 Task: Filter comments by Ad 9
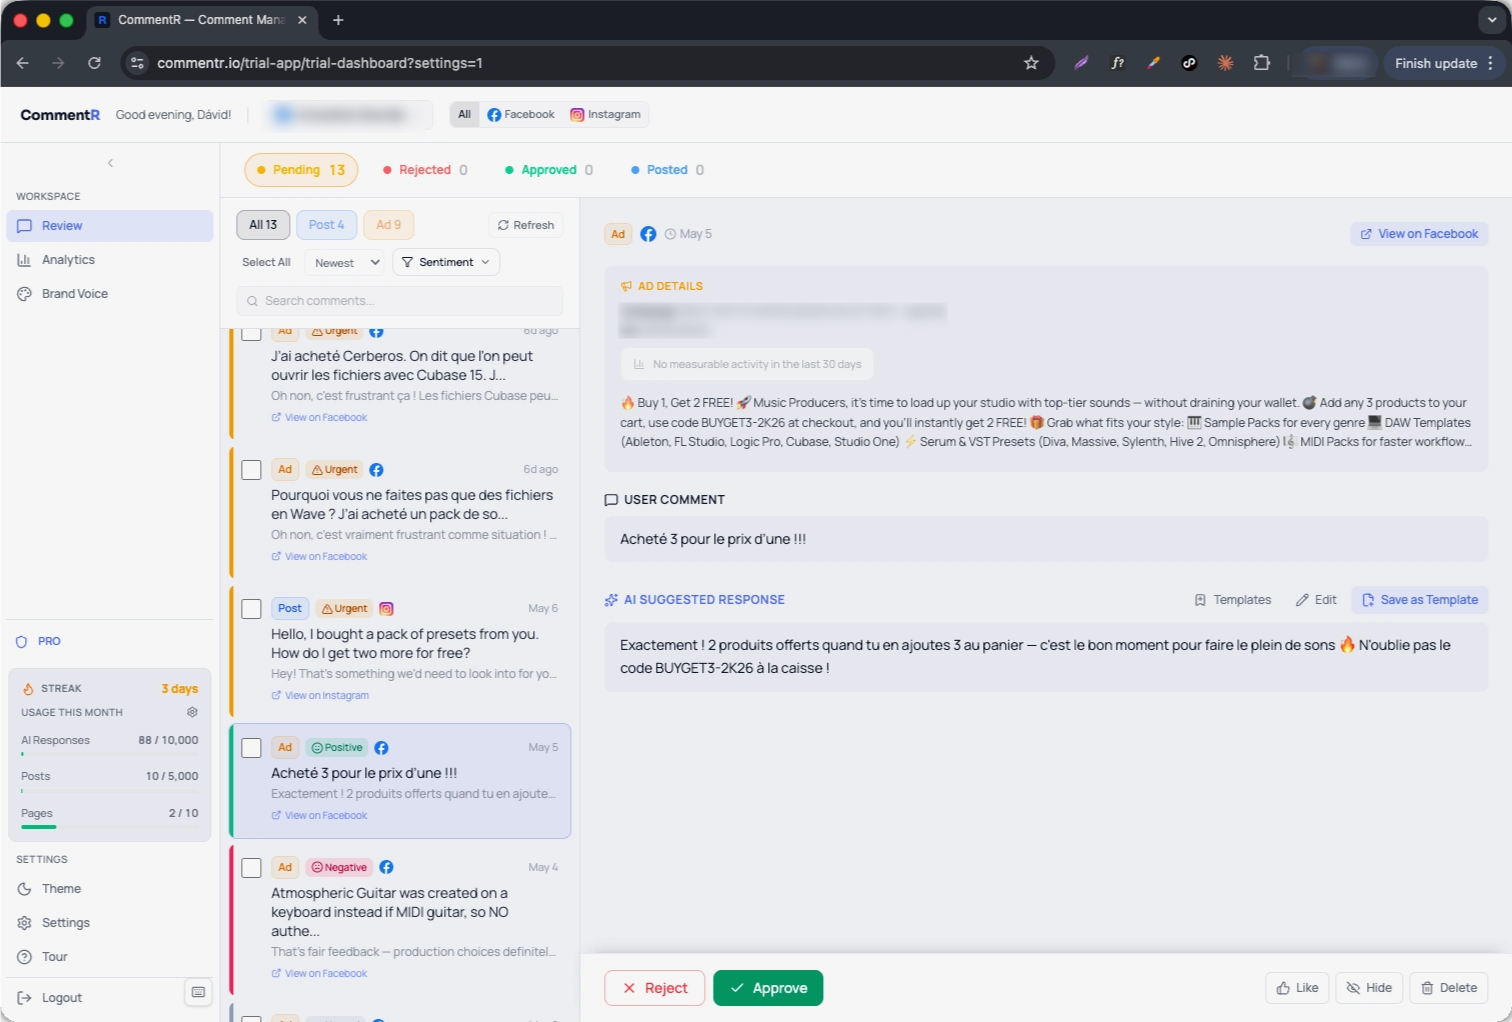pyautogui.click(x=388, y=225)
